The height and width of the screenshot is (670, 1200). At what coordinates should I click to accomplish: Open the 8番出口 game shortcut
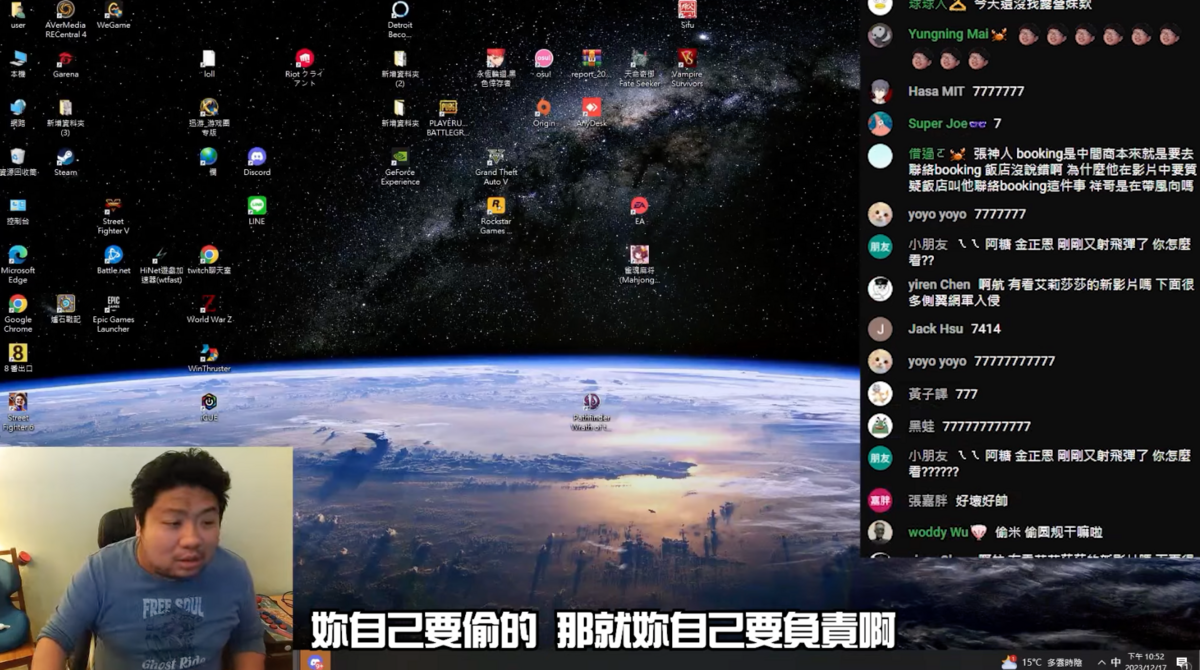click(17, 358)
